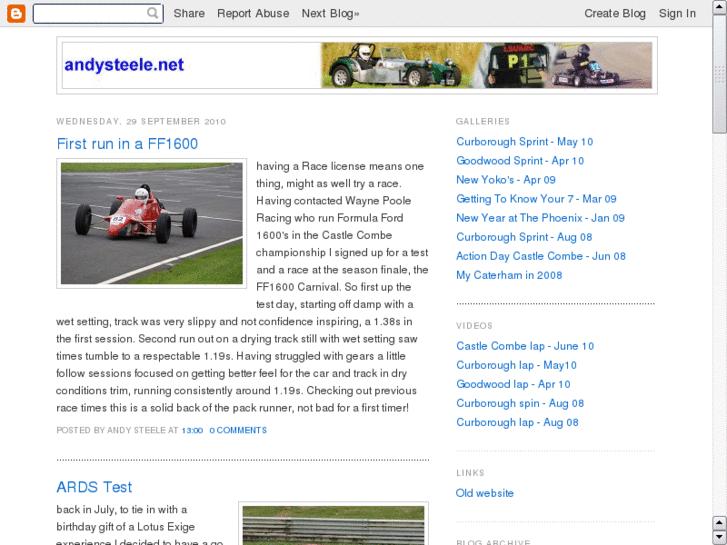Open New Year at The Phoenix - Jan 09
The image size is (727, 545).
pos(540,218)
